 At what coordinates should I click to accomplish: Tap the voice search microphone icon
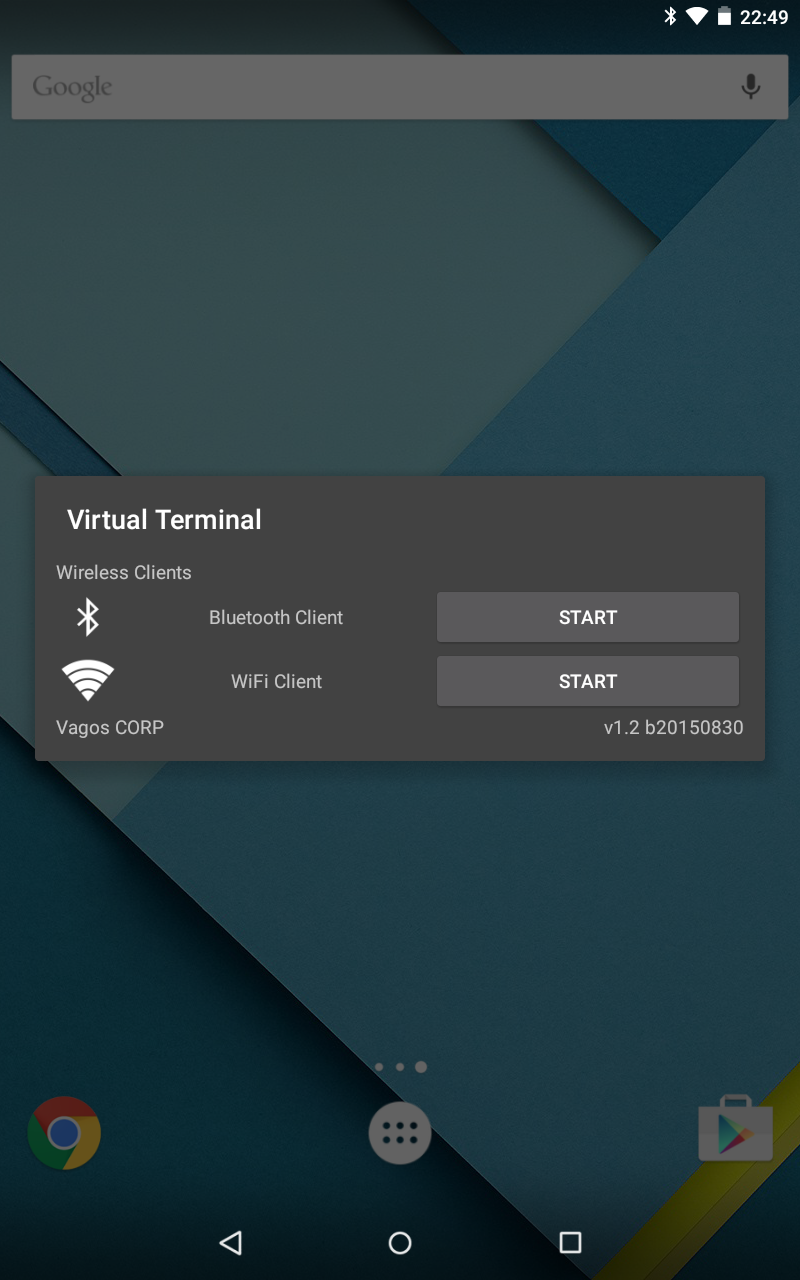click(x=751, y=87)
